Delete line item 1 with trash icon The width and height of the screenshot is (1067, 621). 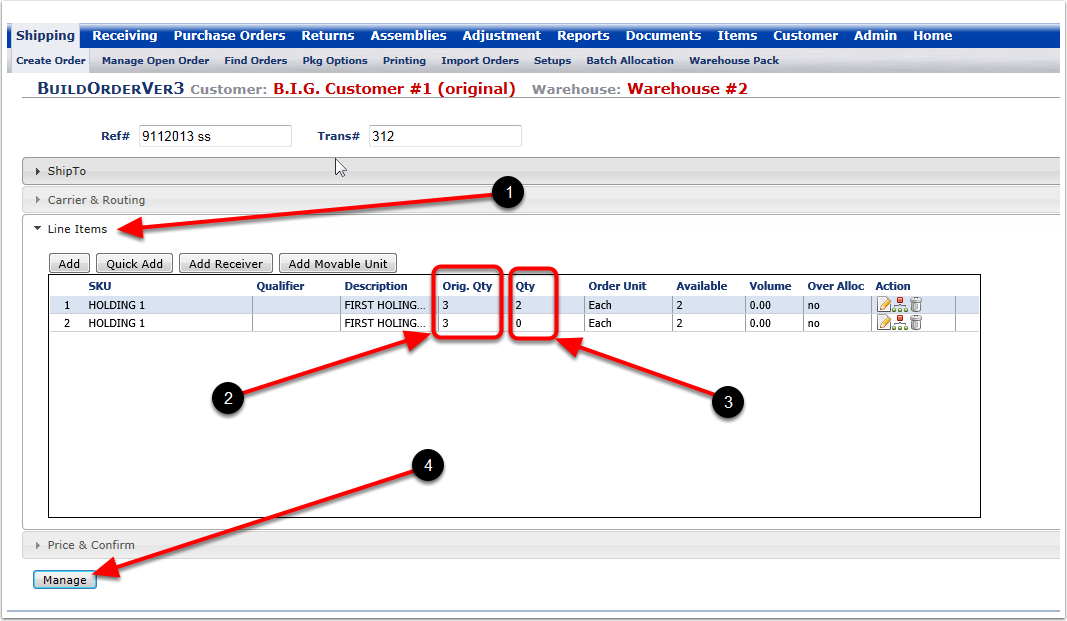point(916,305)
